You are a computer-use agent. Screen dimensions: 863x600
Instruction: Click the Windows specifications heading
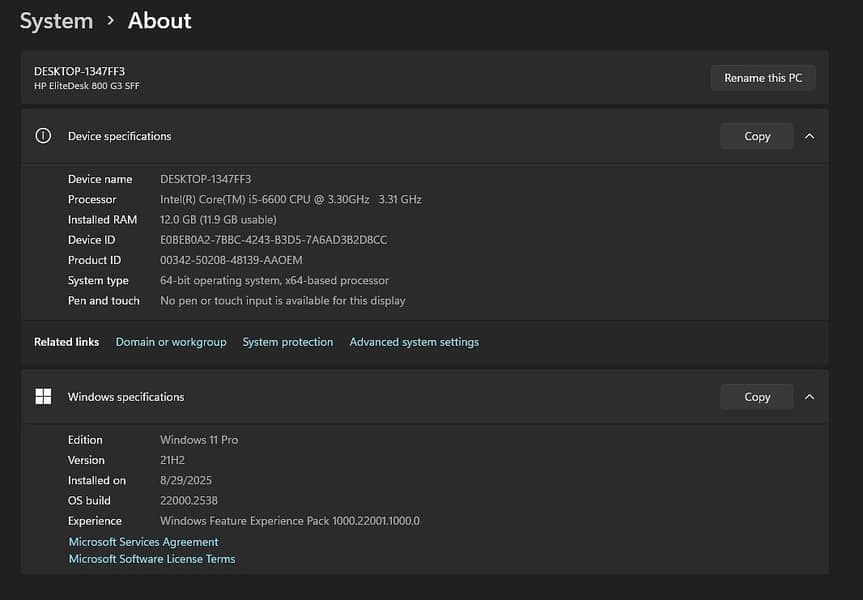pos(126,397)
